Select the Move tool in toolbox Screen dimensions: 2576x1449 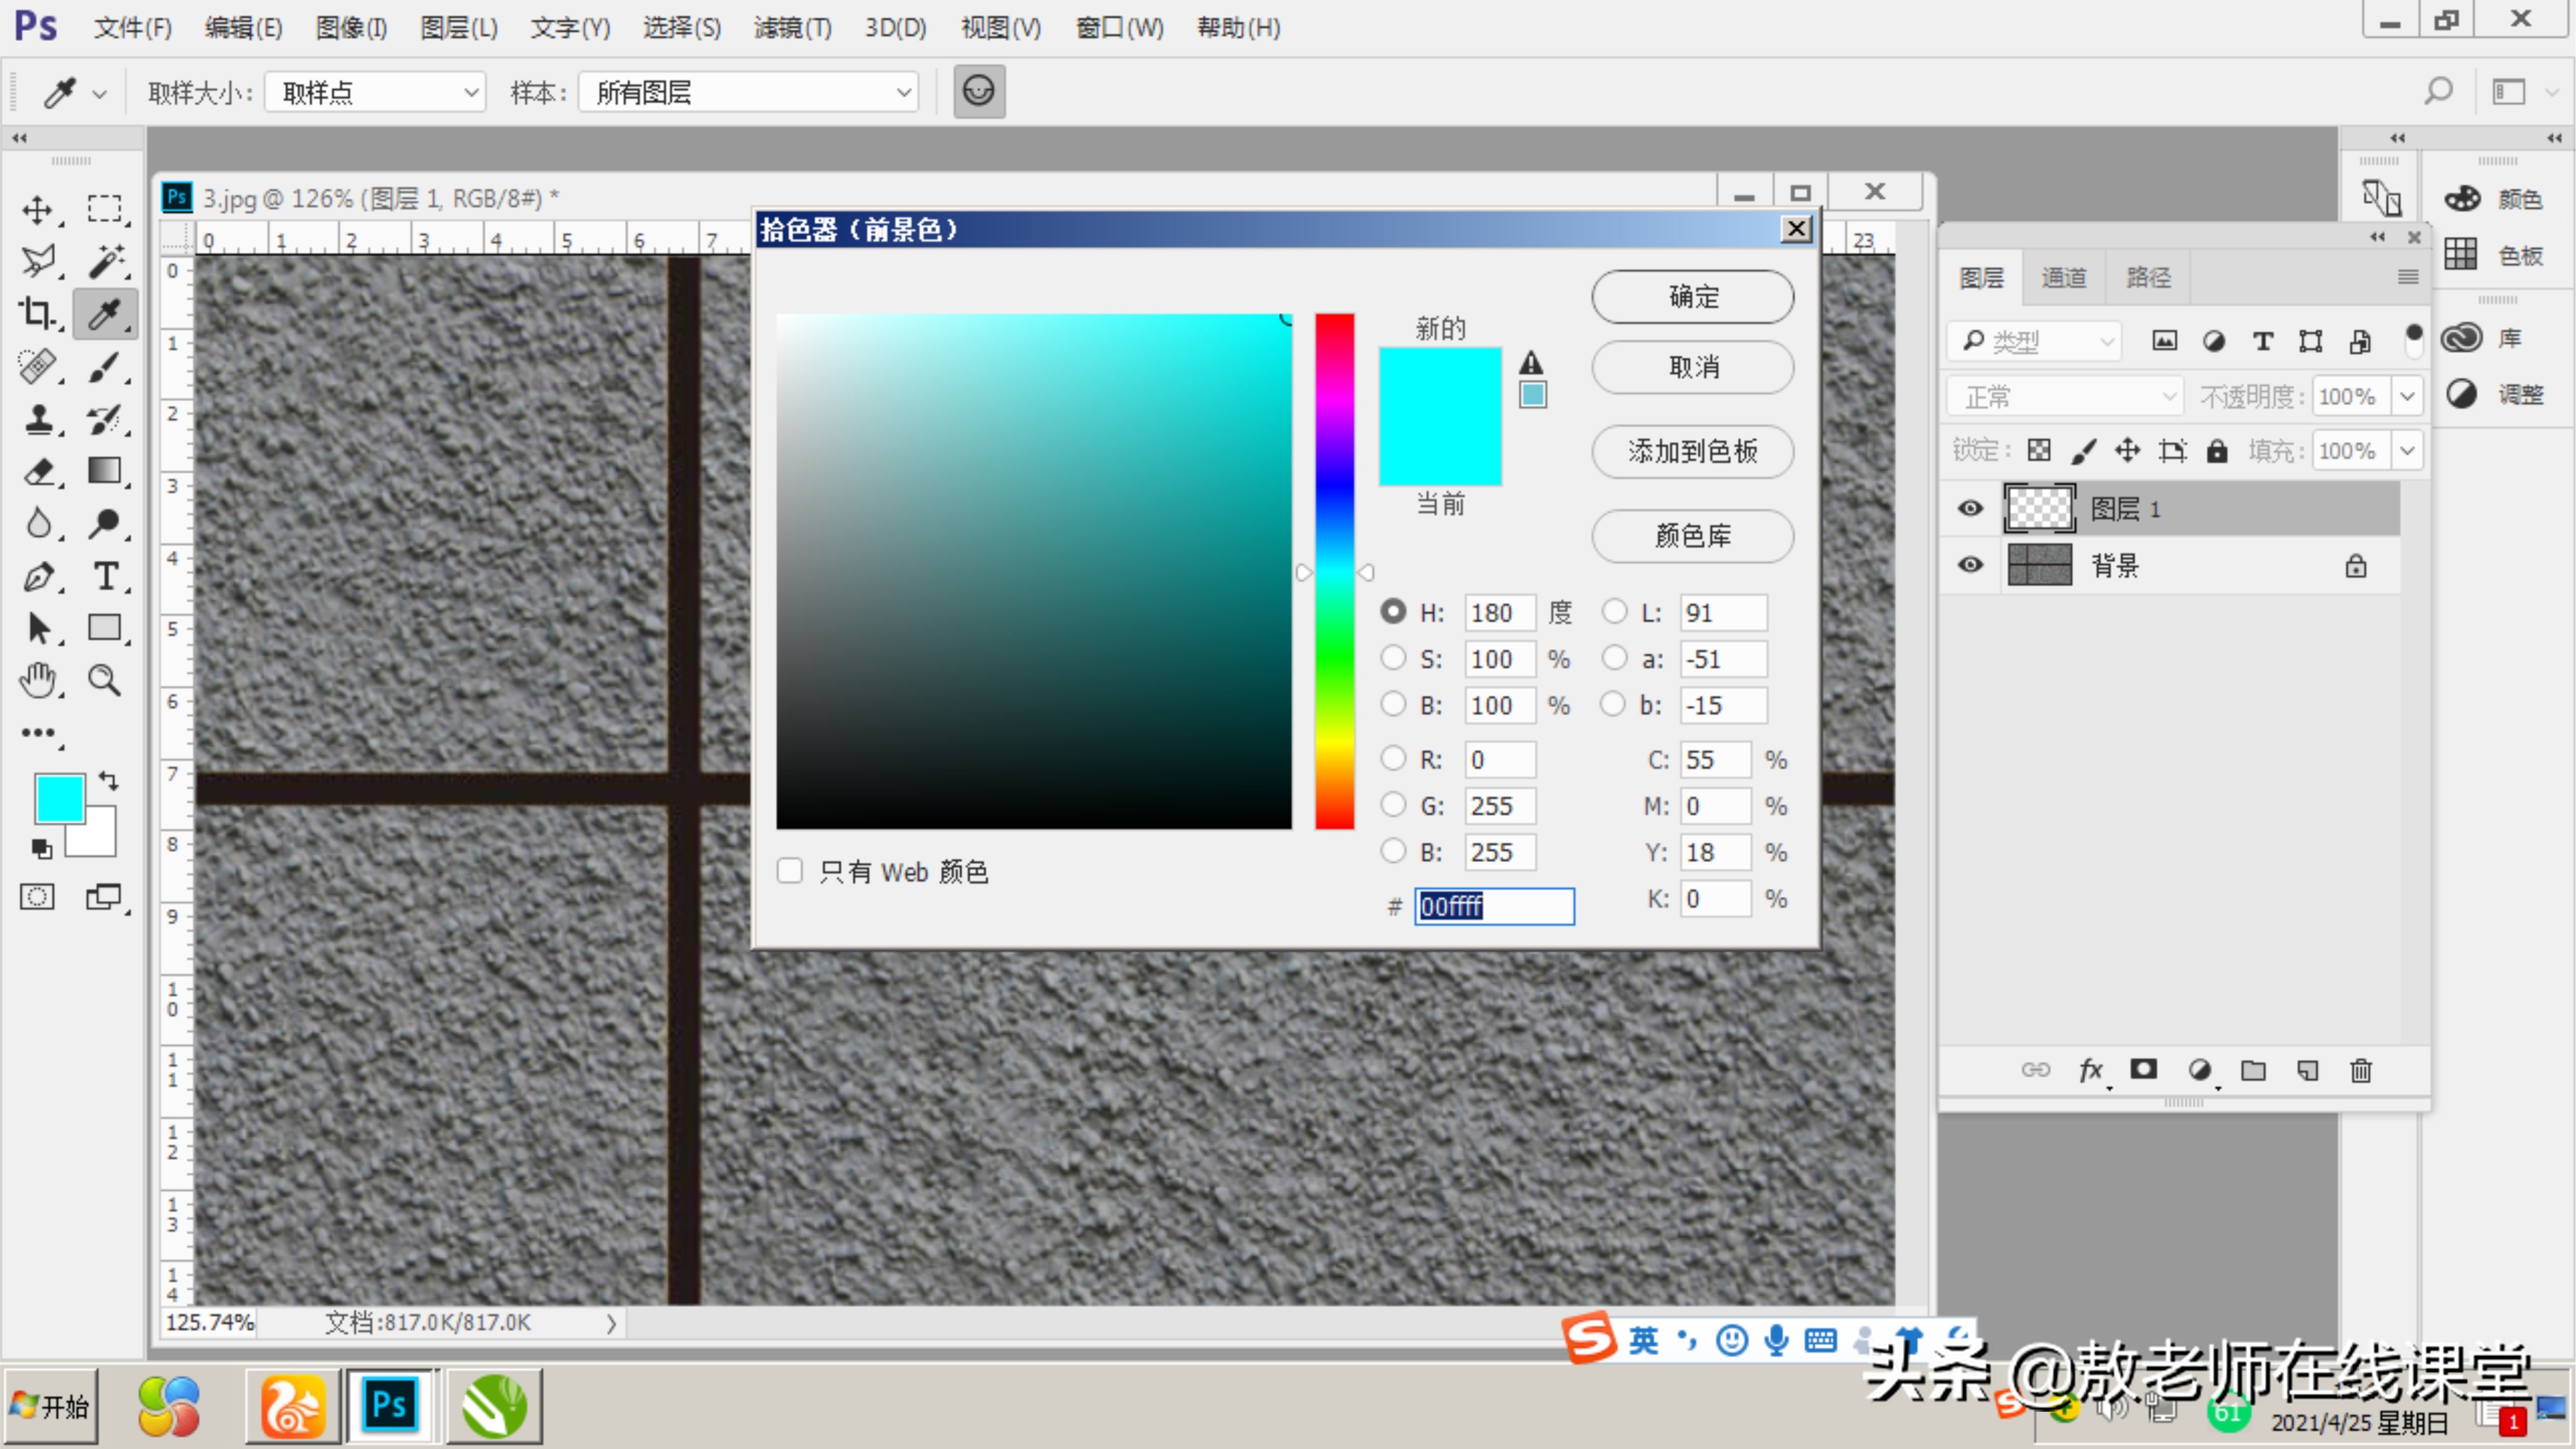[x=38, y=210]
